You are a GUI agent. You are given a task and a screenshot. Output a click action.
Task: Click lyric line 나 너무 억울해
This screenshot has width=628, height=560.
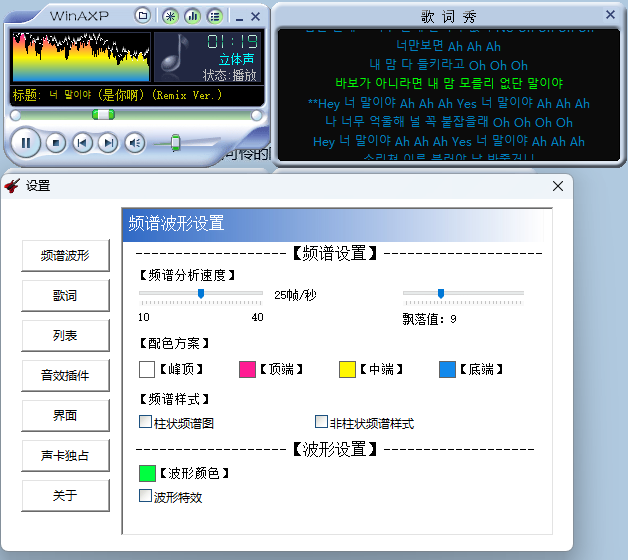[449, 122]
